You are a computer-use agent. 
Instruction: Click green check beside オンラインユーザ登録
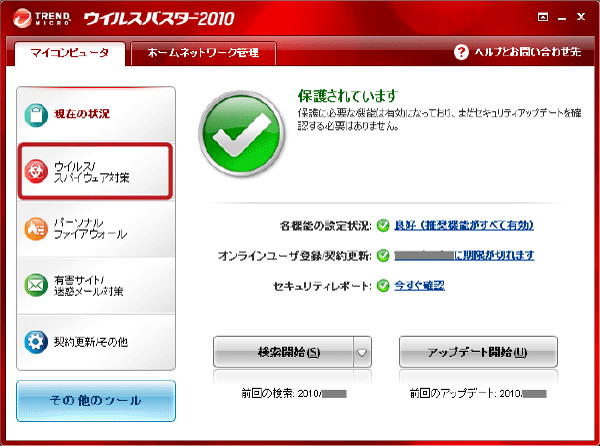point(383,256)
